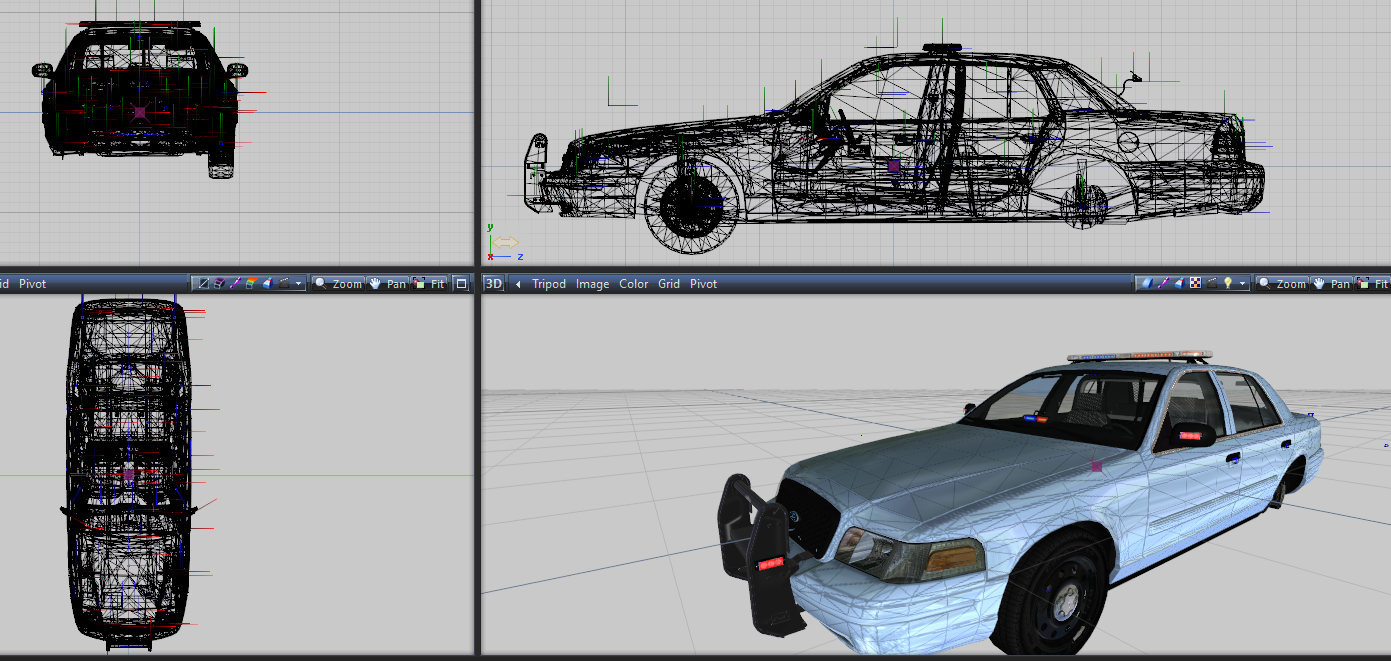Click the orange double-arrow gizmo in the side view
This screenshot has height=661, width=1391.
(x=505, y=242)
